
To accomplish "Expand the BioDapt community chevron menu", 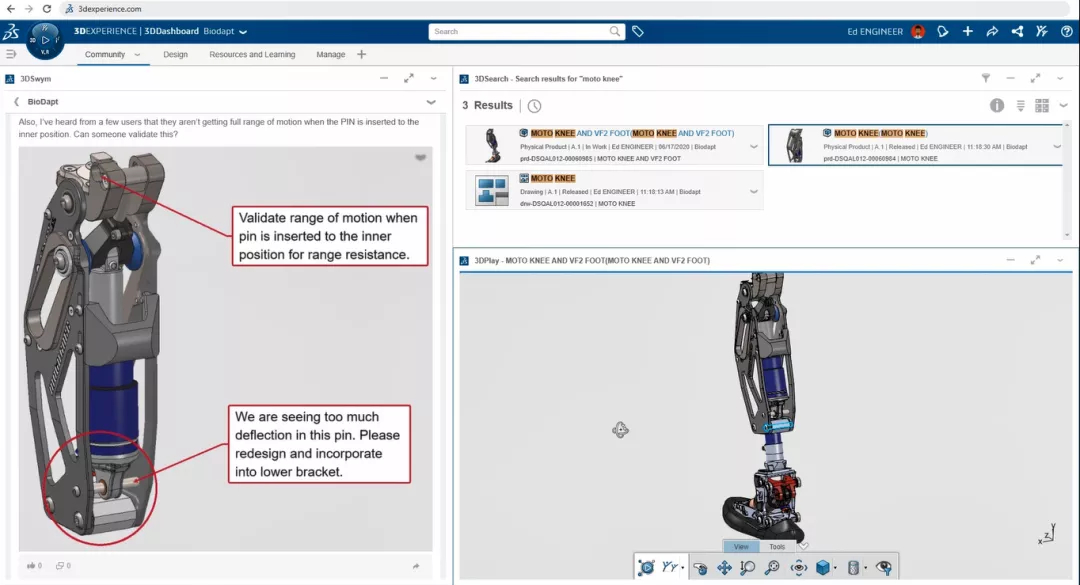I will pos(431,102).
